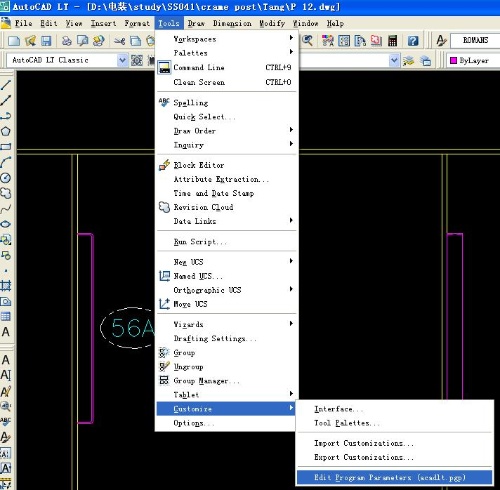Select the Ellipse tool
This screenshot has height=490, width=500.
click(x=6, y=224)
